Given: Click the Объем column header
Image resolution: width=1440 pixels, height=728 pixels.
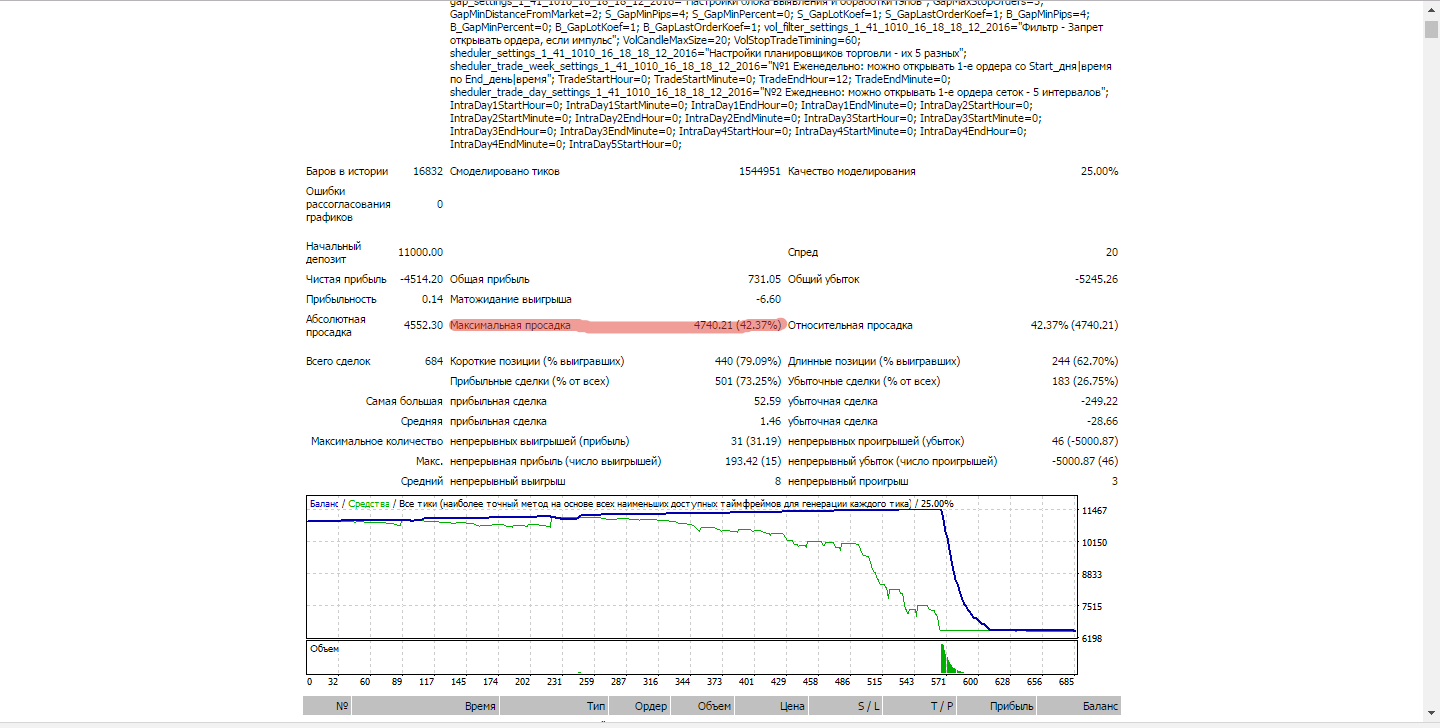Looking at the screenshot, I should tap(701, 706).
